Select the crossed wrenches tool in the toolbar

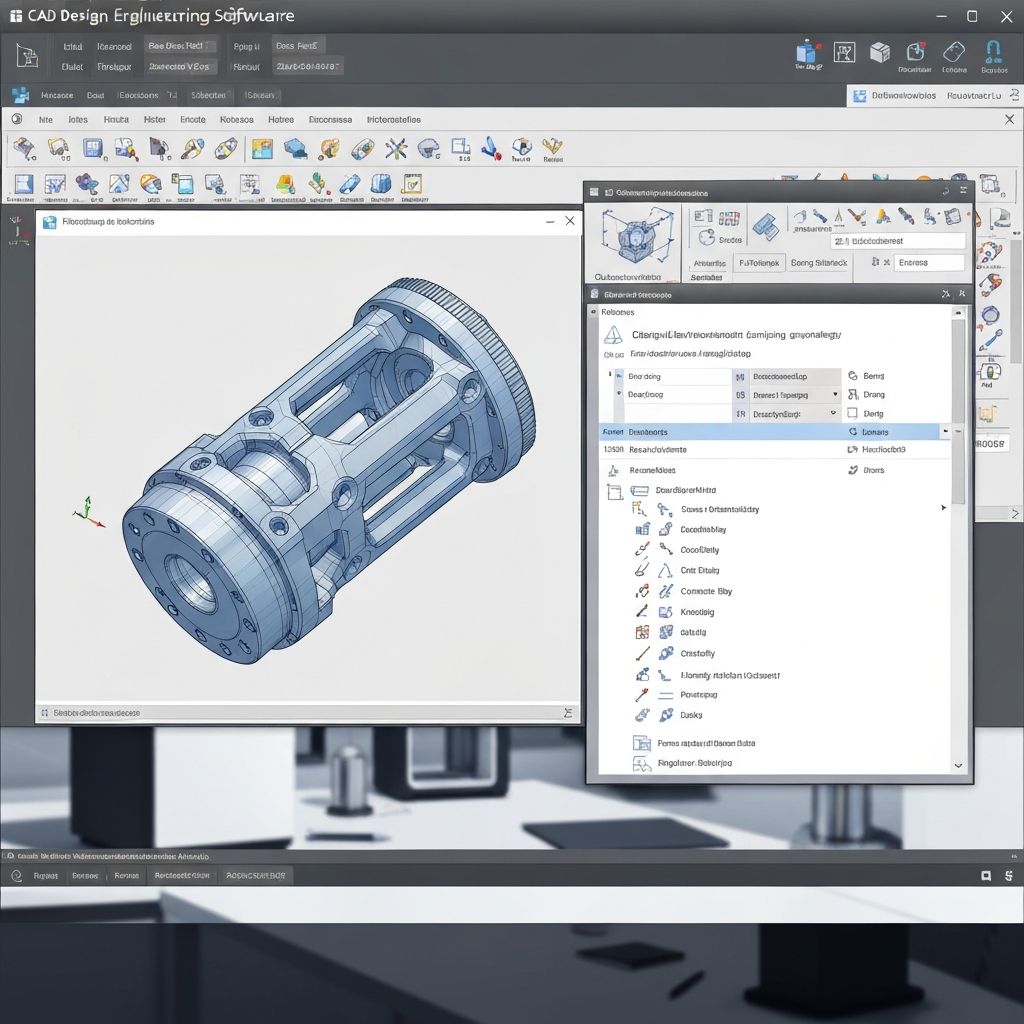396,149
